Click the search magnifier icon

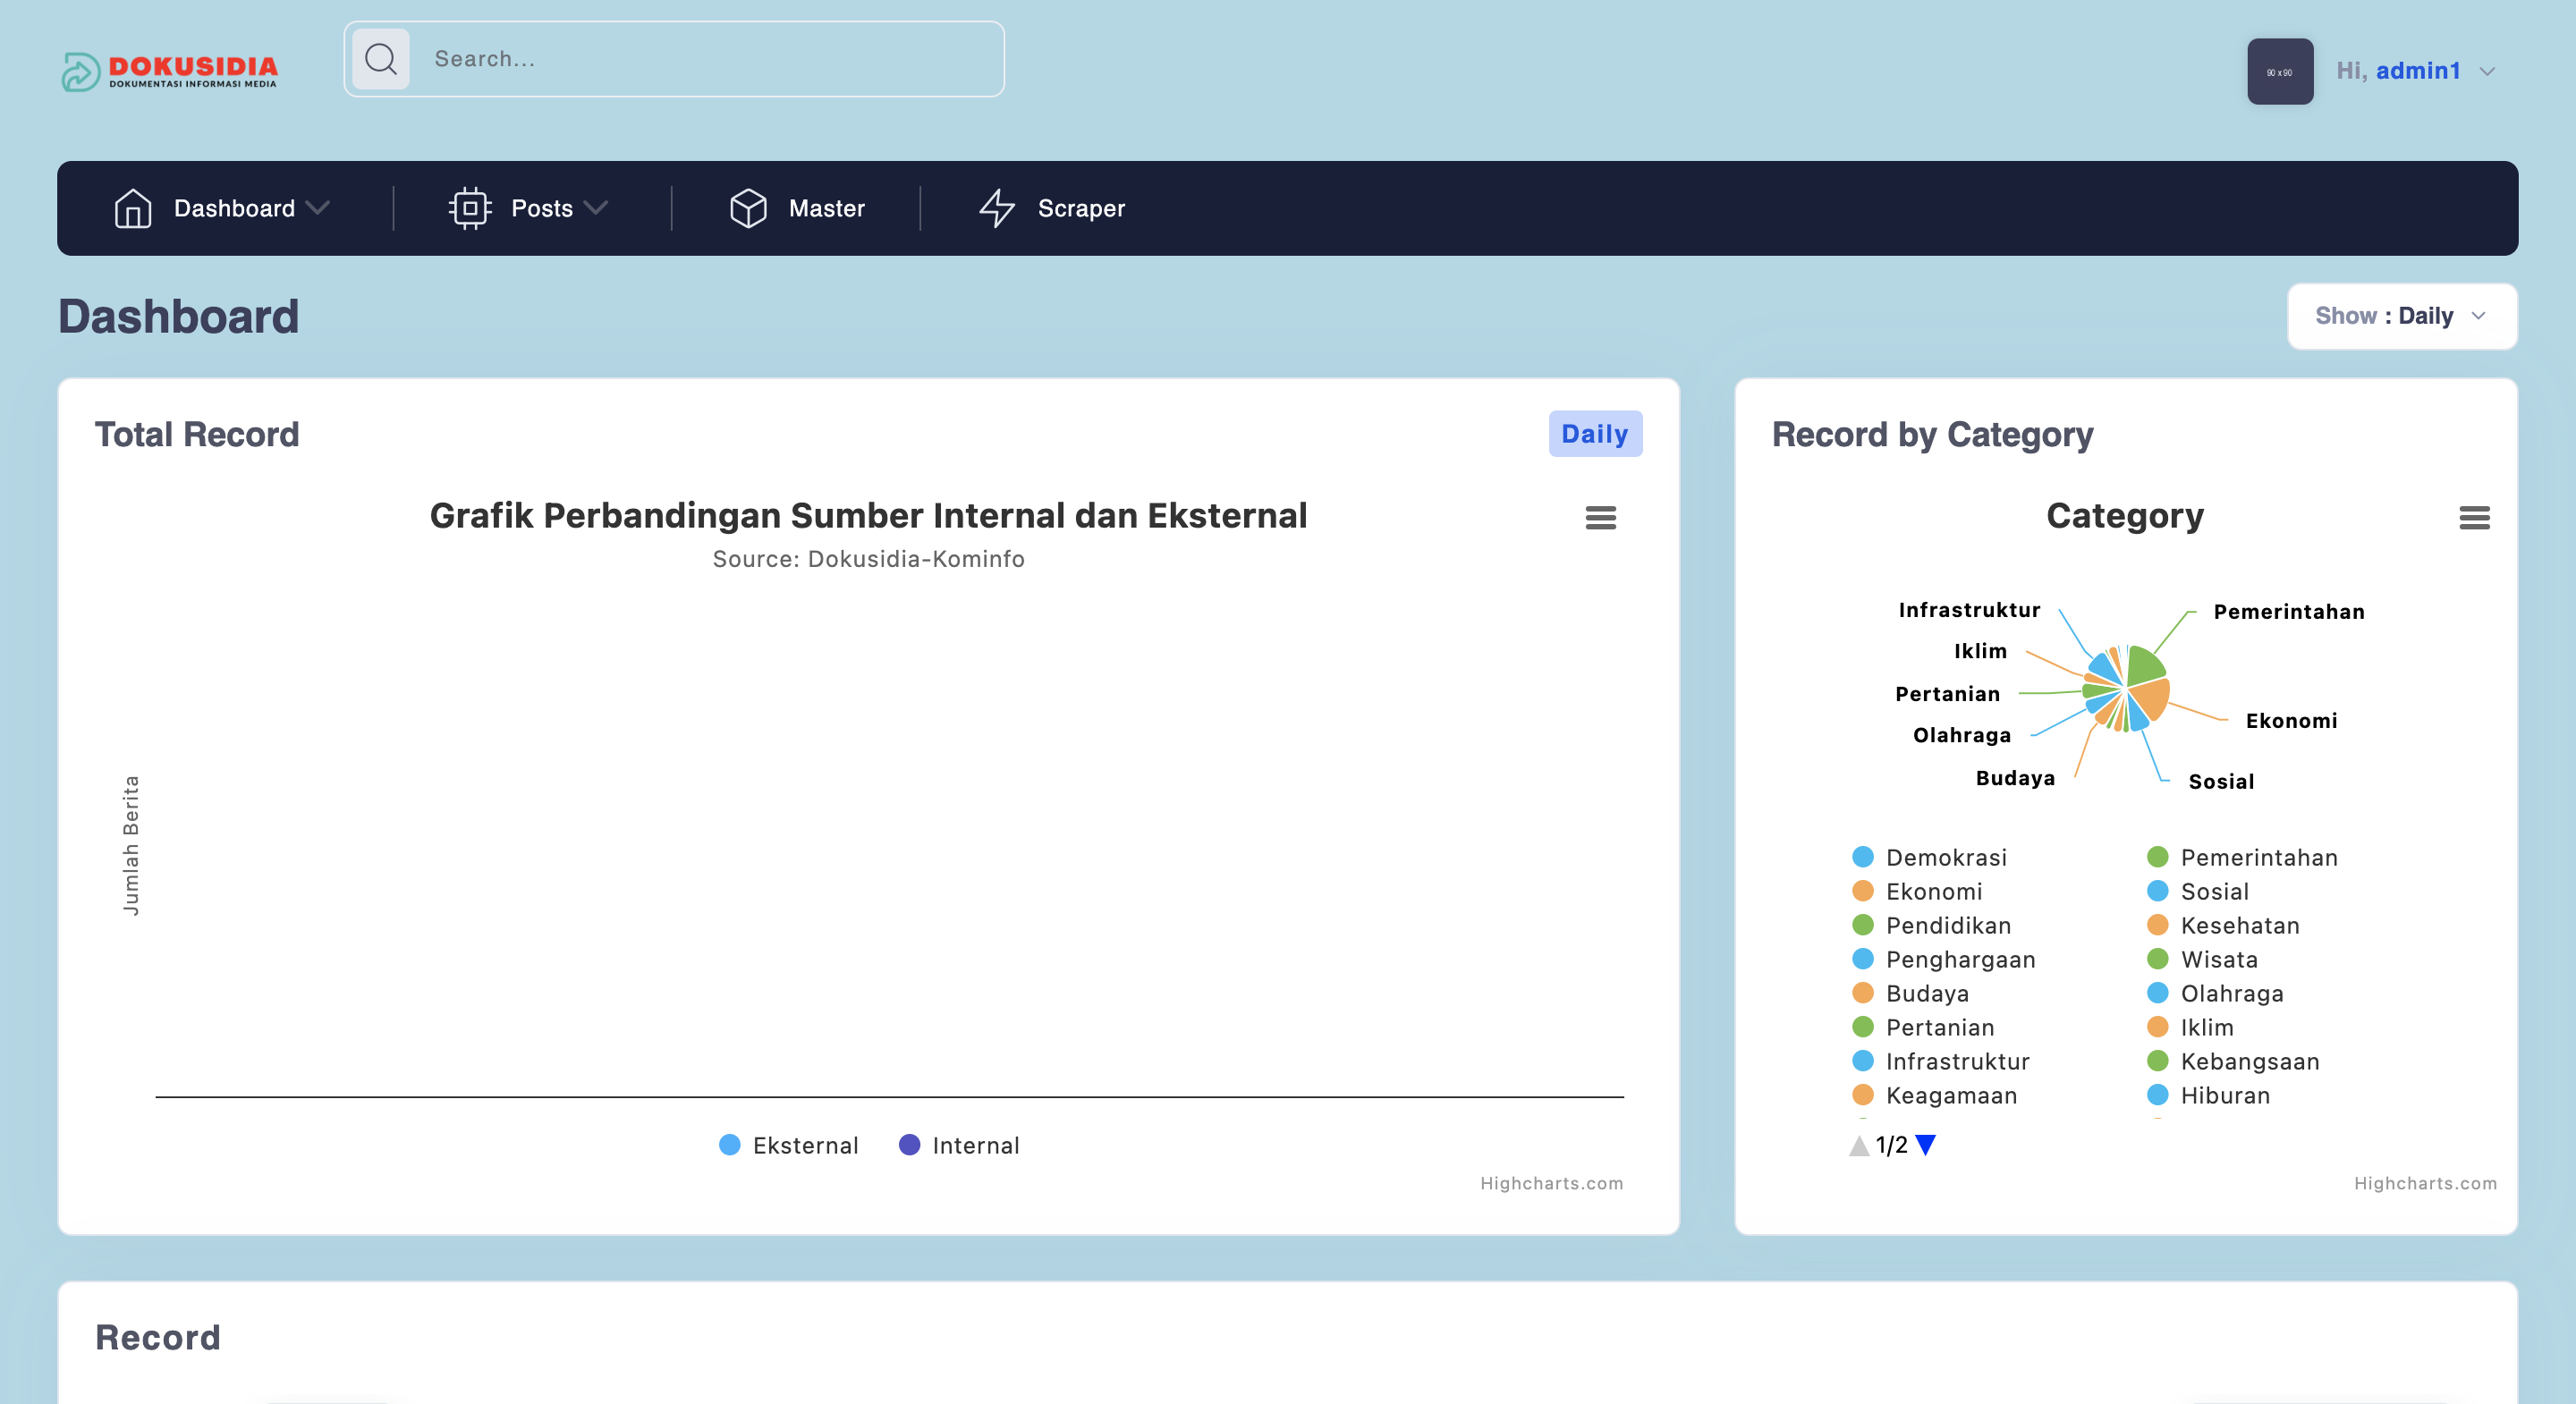pyautogui.click(x=381, y=59)
